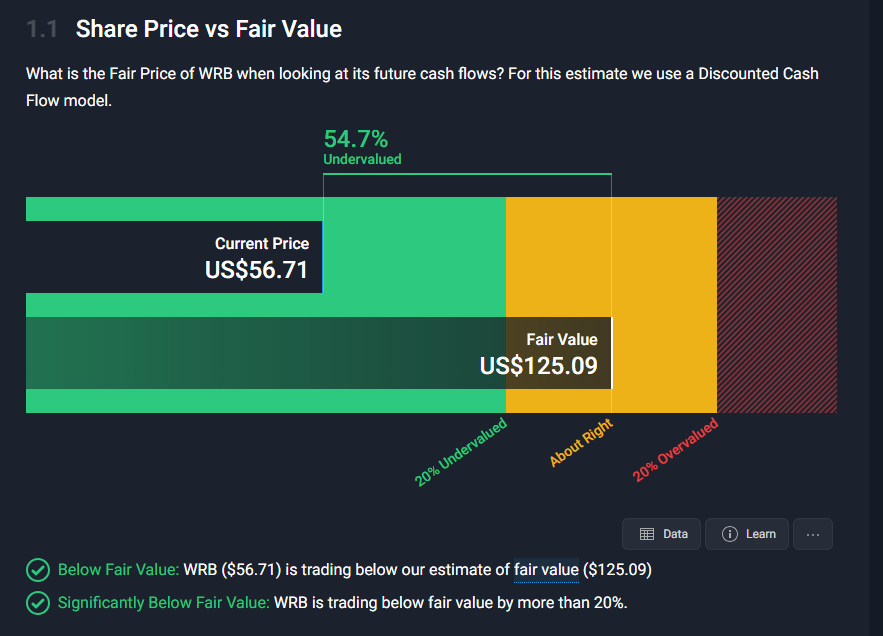This screenshot has width=883, height=636.
Task: Click the 54.7% Undervalued label
Action: click(x=361, y=146)
